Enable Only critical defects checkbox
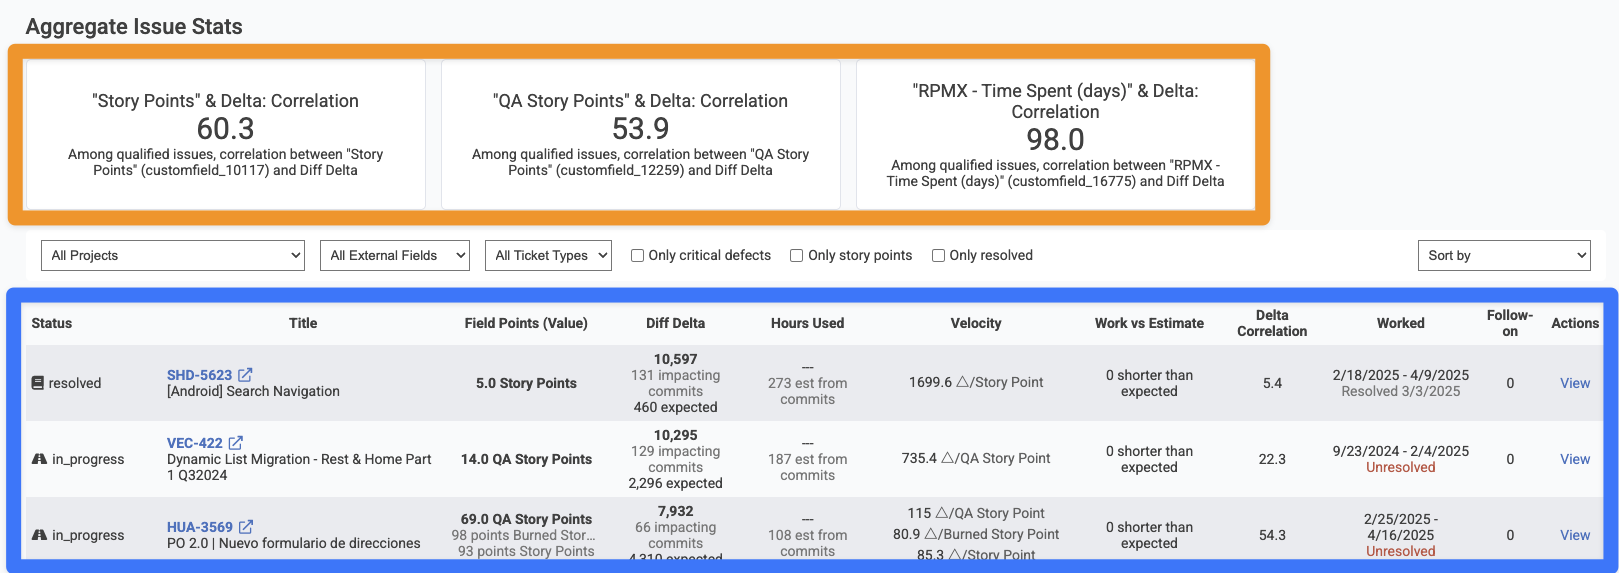The image size is (1619, 573). (x=637, y=256)
